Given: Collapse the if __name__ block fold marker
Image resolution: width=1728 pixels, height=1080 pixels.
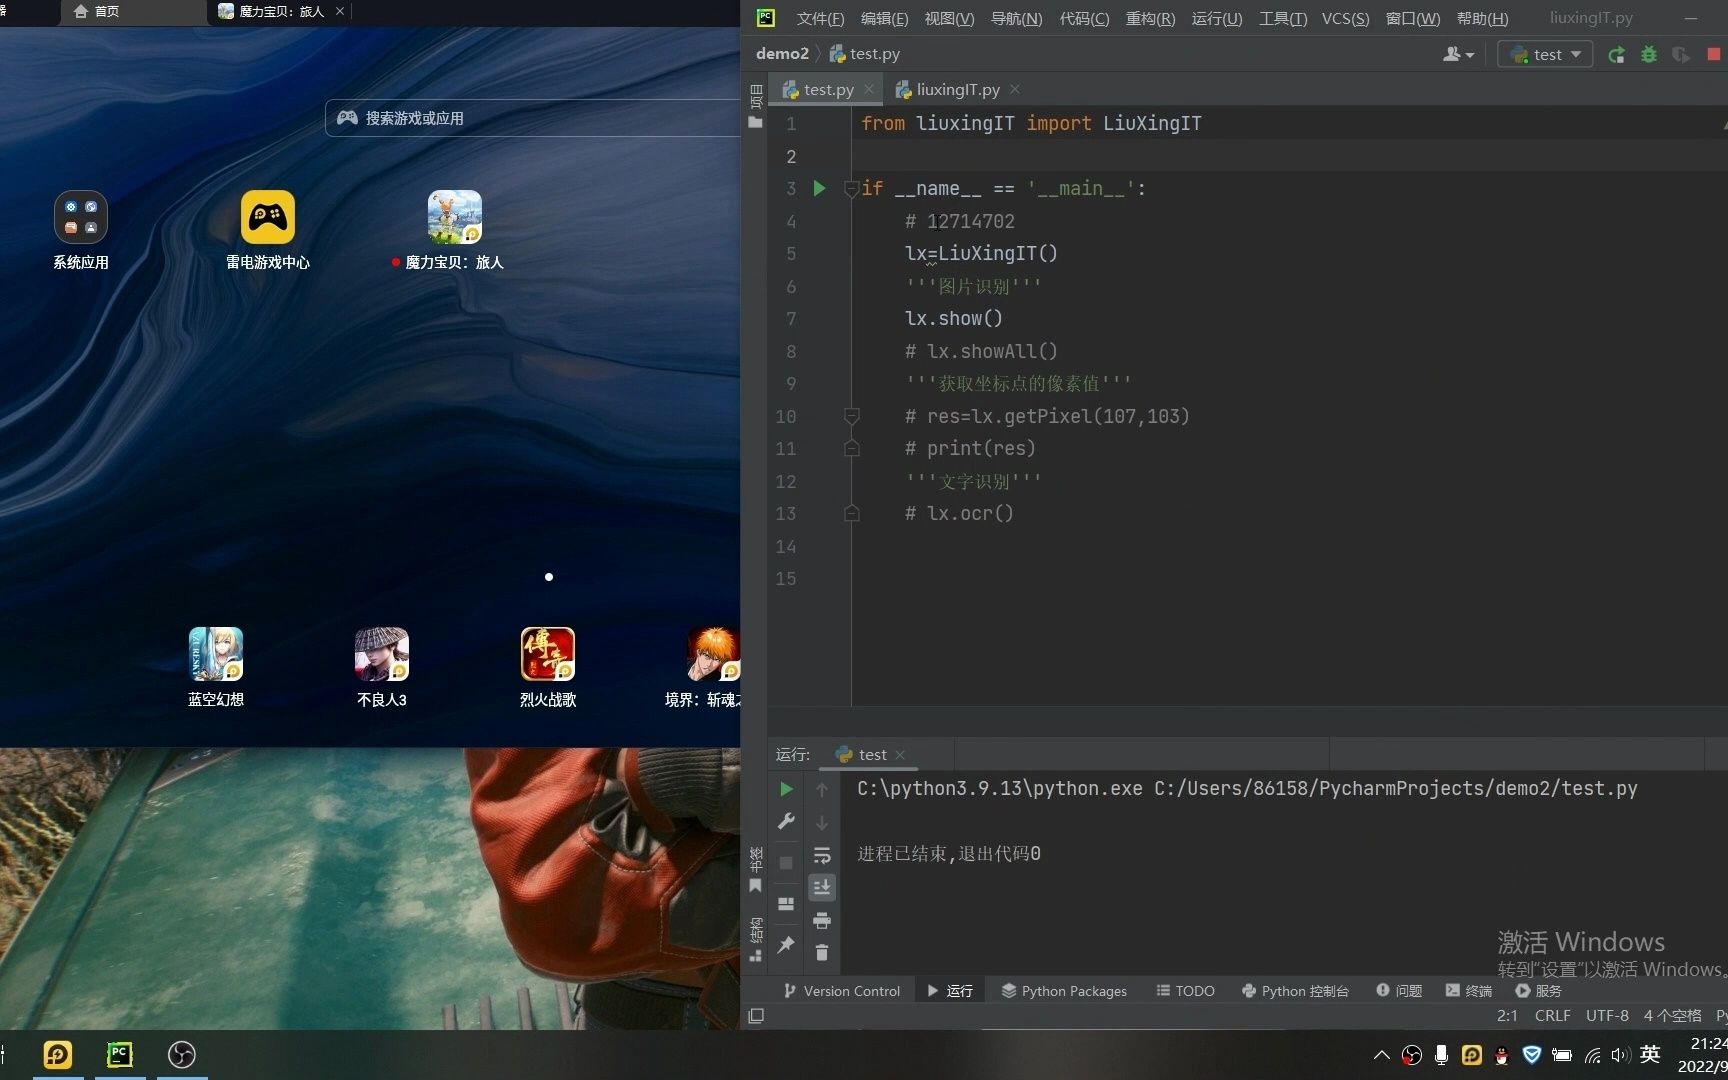Looking at the screenshot, I should (x=851, y=188).
